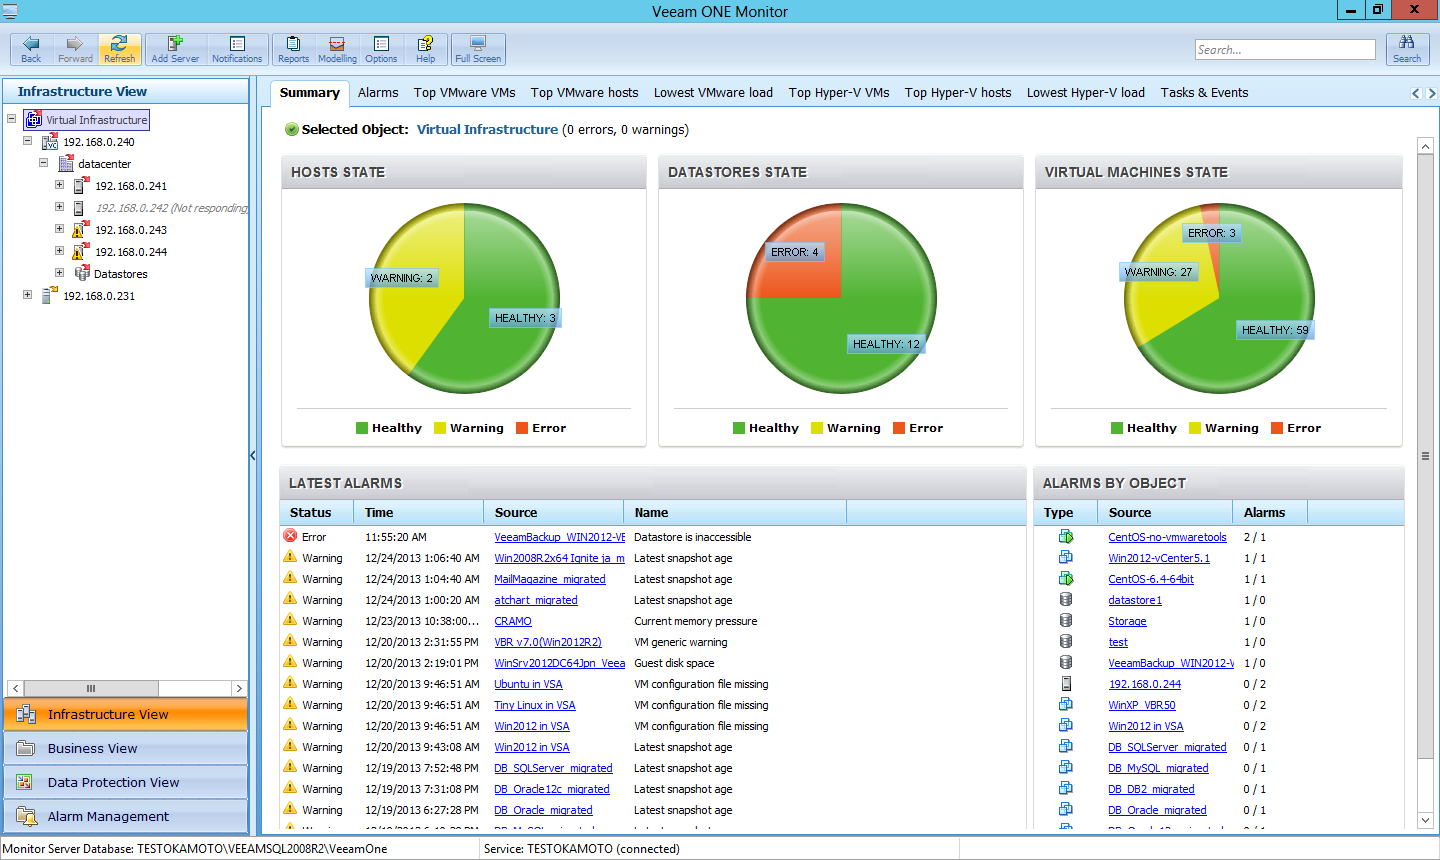Image resolution: width=1440 pixels, height=860 pixels.
Task: Switch to Full Screen mode
Action: [x=478, y=49]
